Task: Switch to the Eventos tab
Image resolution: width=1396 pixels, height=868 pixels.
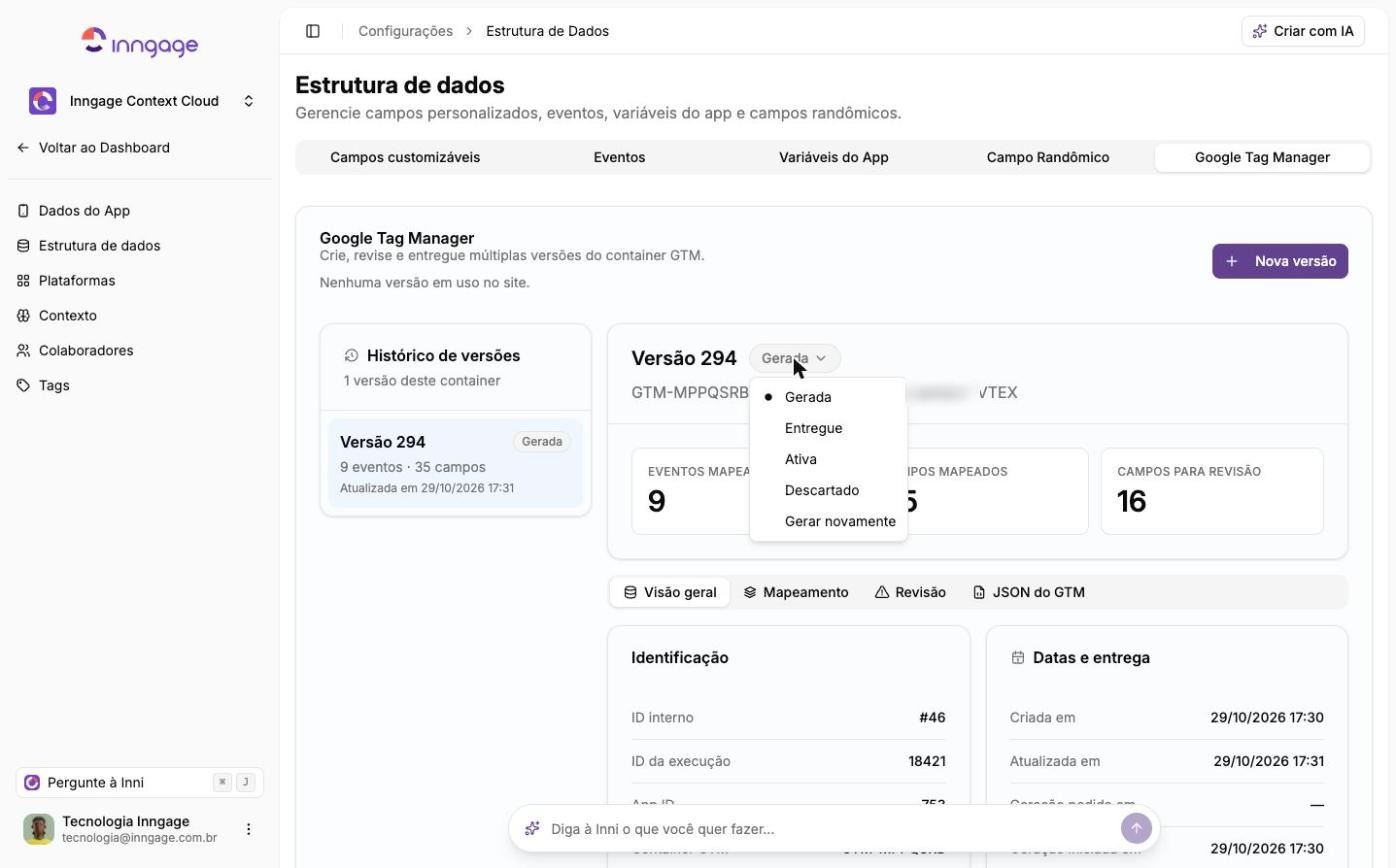Action: (619, 157)
